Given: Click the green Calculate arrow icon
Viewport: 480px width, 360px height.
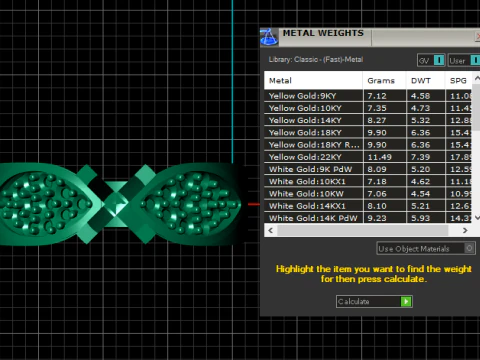Looking at the screenshot, I should pyautogui.click(x=406, y=301).
